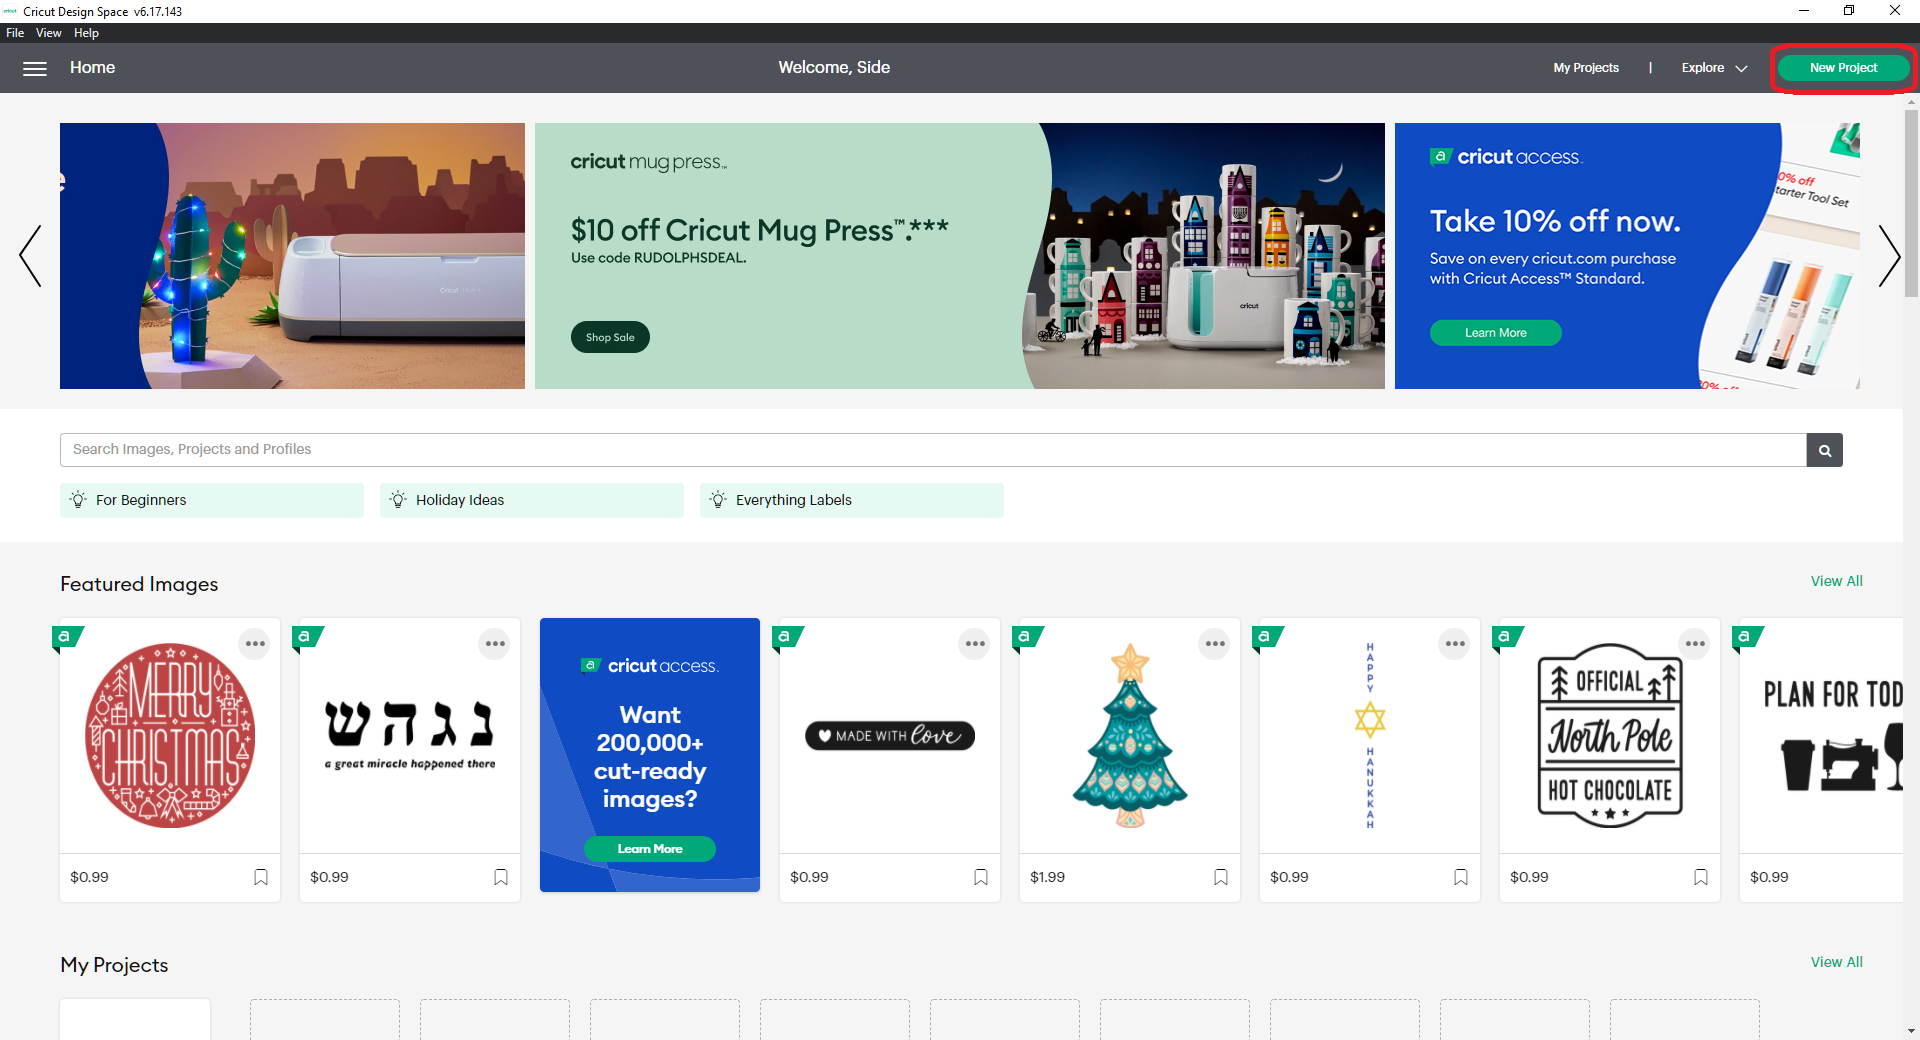Click Cricut Access badge on Christmas tree card
Image resolution: width=1920 pixels, height=1040 pixels.
[1027, 637]
